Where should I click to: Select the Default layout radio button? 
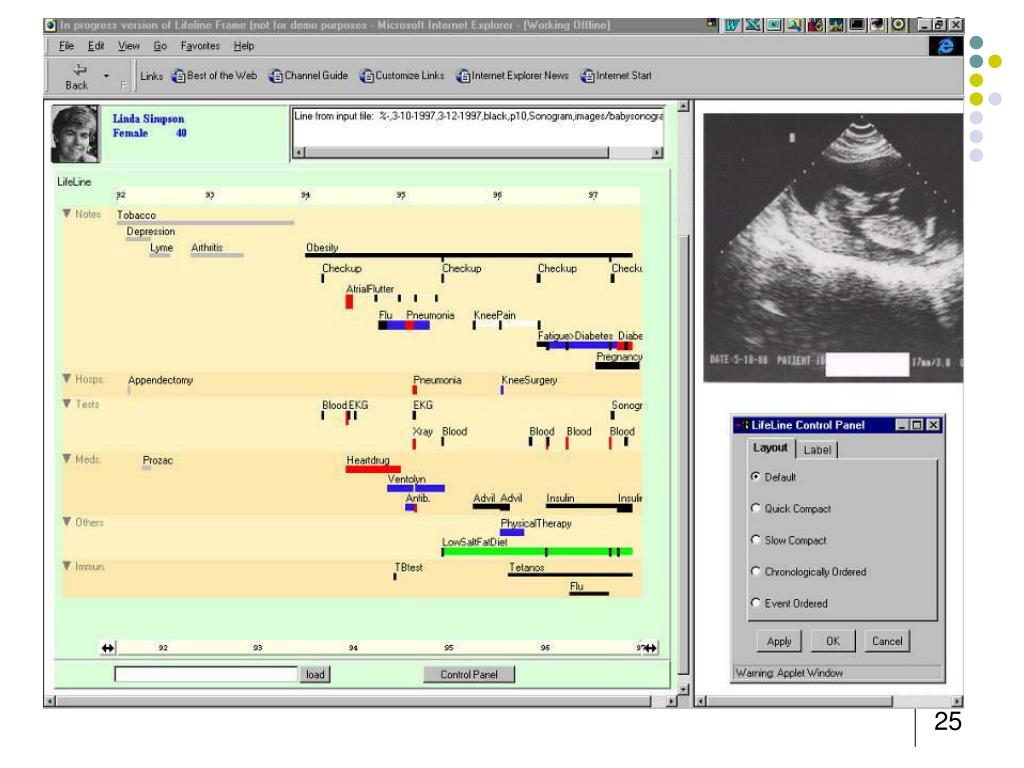[x=756, y=477]
